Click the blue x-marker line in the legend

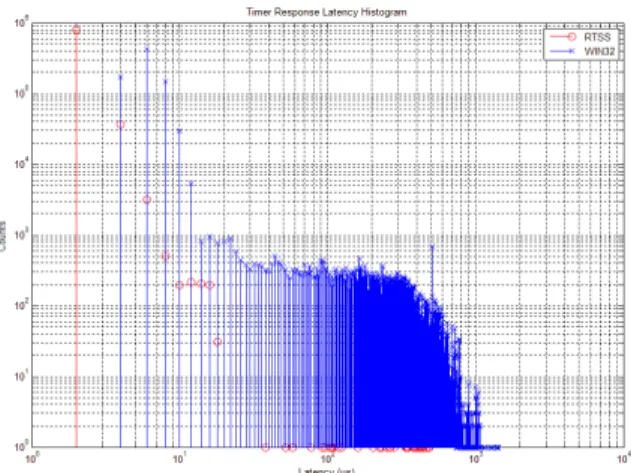[563, 51]
